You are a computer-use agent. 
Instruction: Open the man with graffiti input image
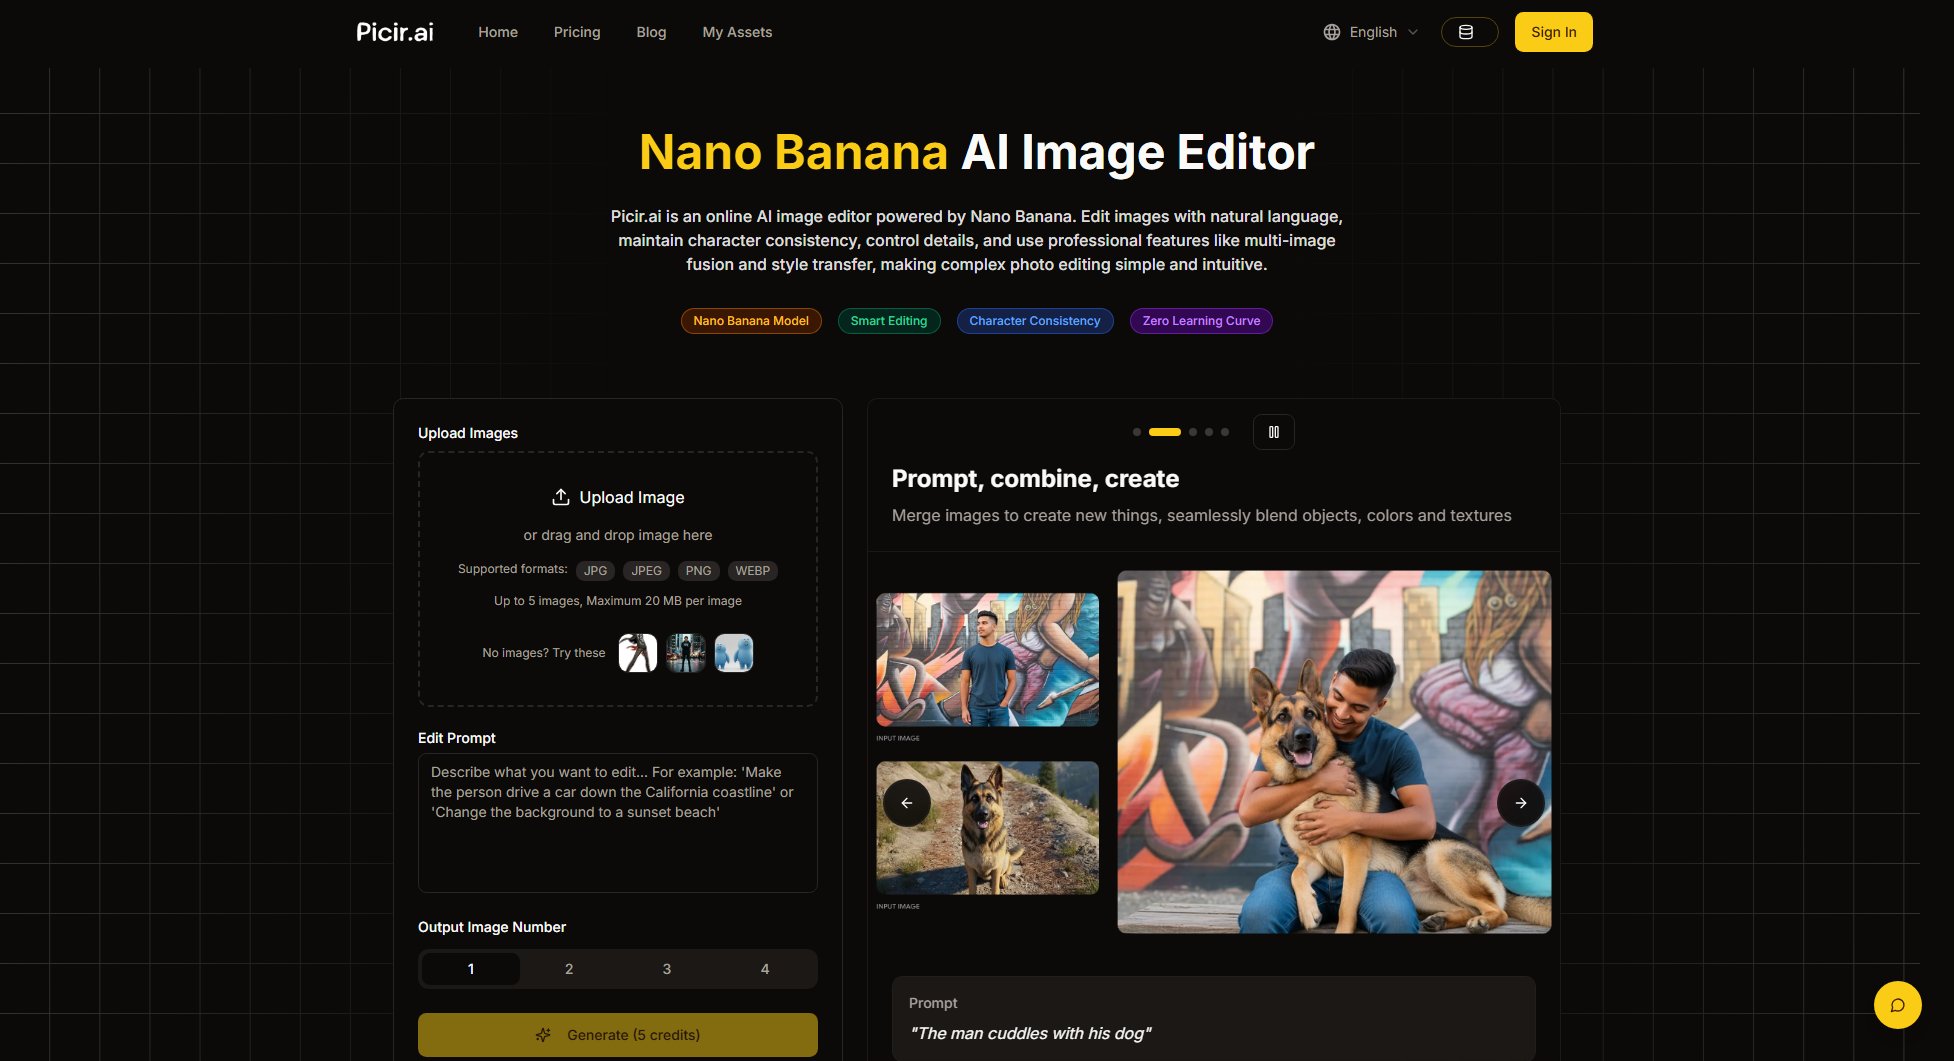pos(988,660)
